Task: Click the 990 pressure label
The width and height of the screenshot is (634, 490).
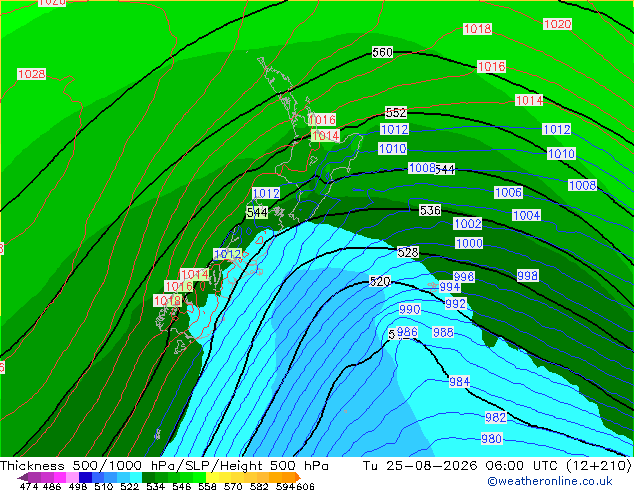Action: [410, 309]
